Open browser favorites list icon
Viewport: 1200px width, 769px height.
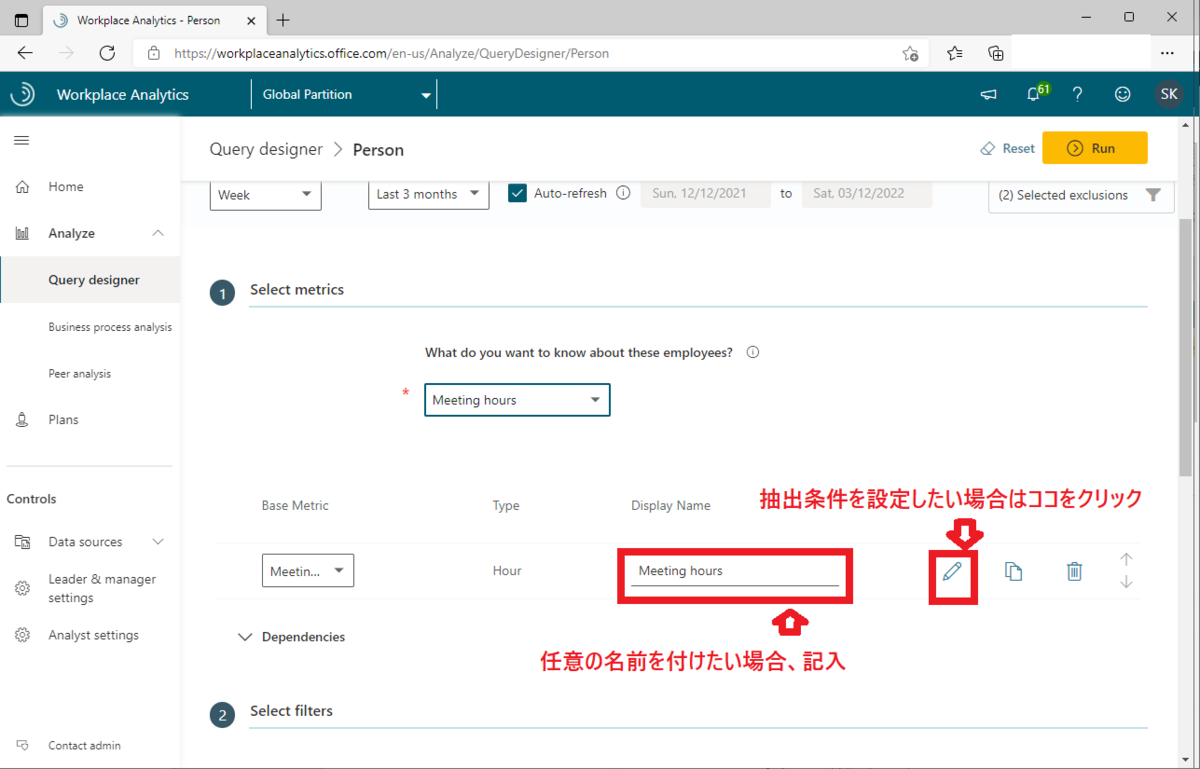[x=955, y=53]
